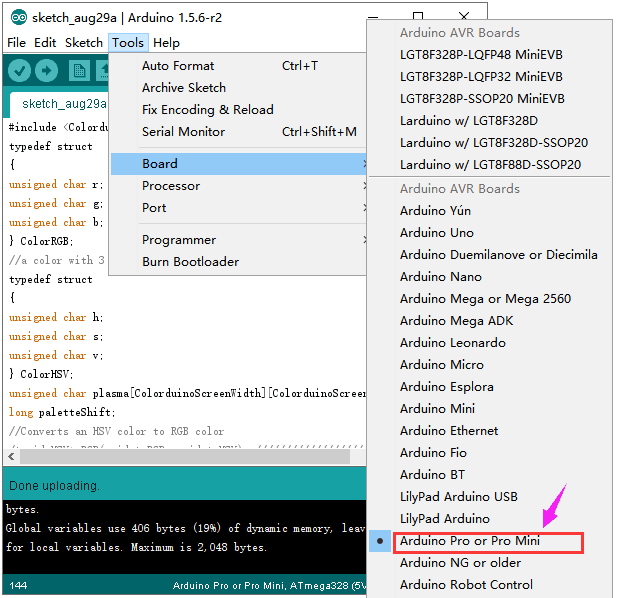Expand the Processor submenu

[x=239, y=186]
